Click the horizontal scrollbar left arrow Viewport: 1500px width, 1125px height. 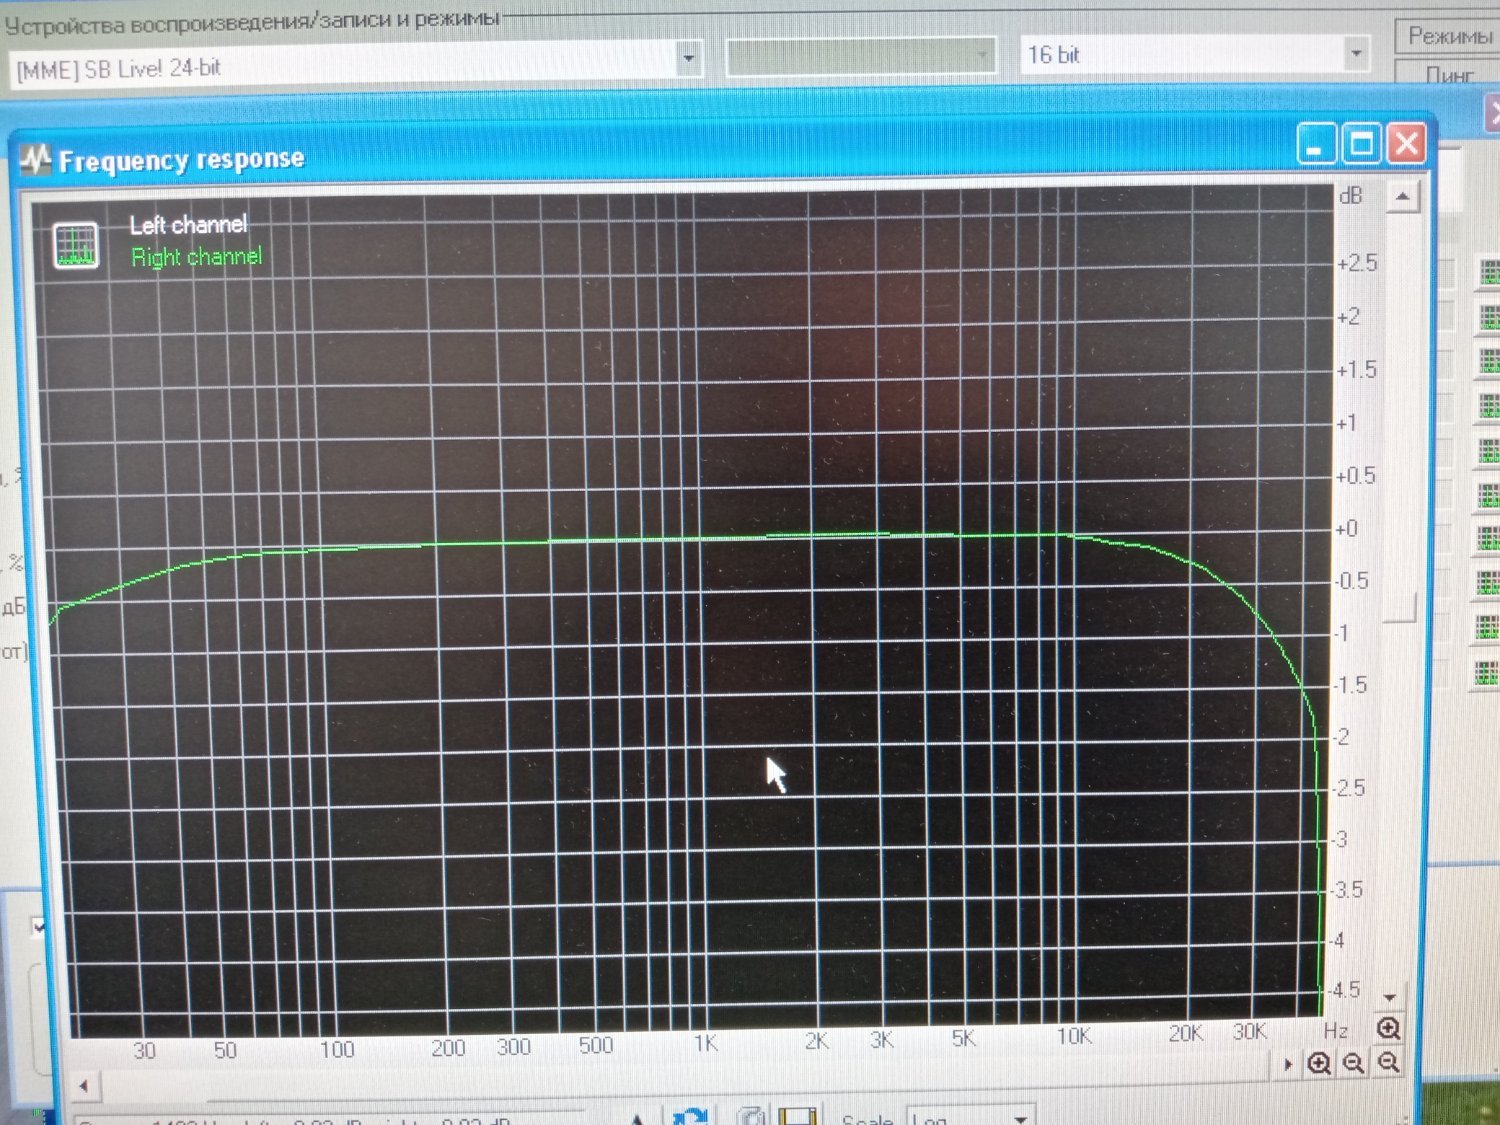point(84,1085)
